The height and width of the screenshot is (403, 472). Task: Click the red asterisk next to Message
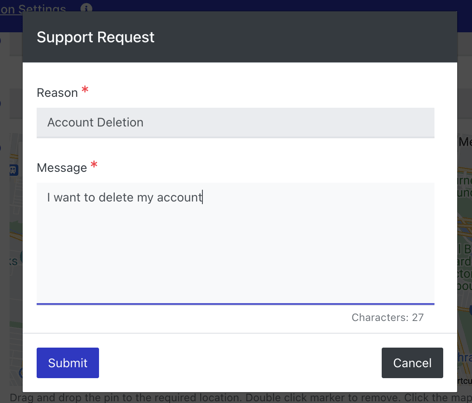point(94,164)
